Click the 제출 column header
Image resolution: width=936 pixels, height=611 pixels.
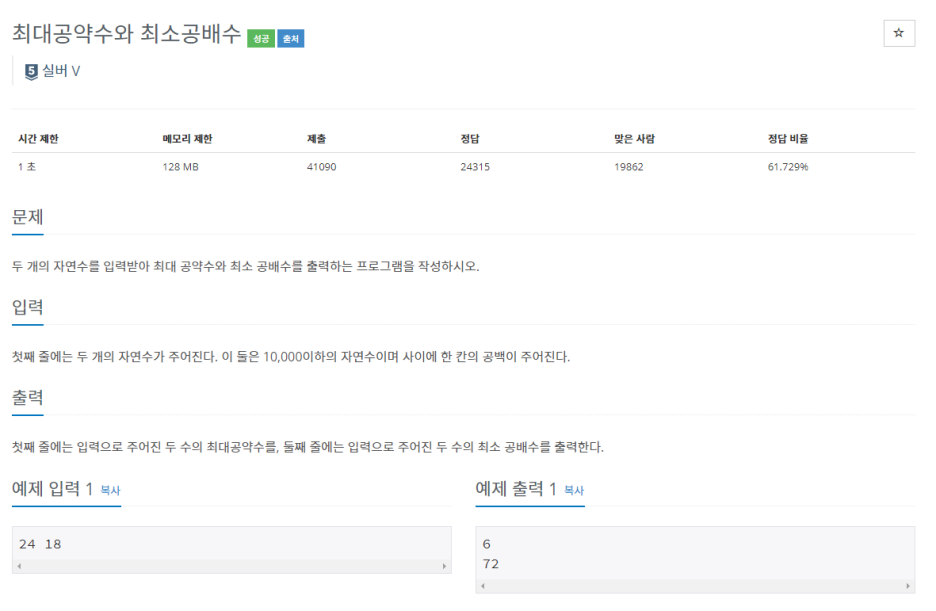[316, 139]
